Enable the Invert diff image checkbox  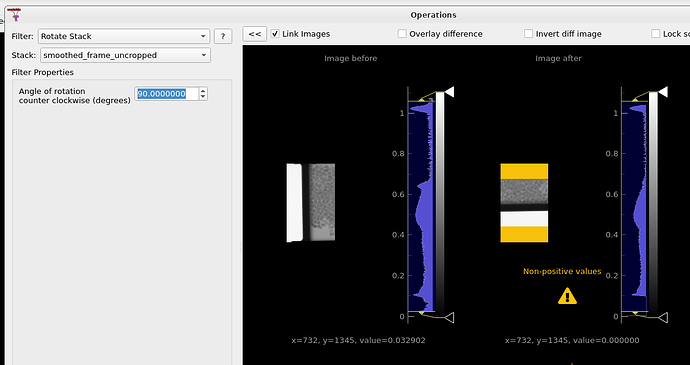[529, 34]
